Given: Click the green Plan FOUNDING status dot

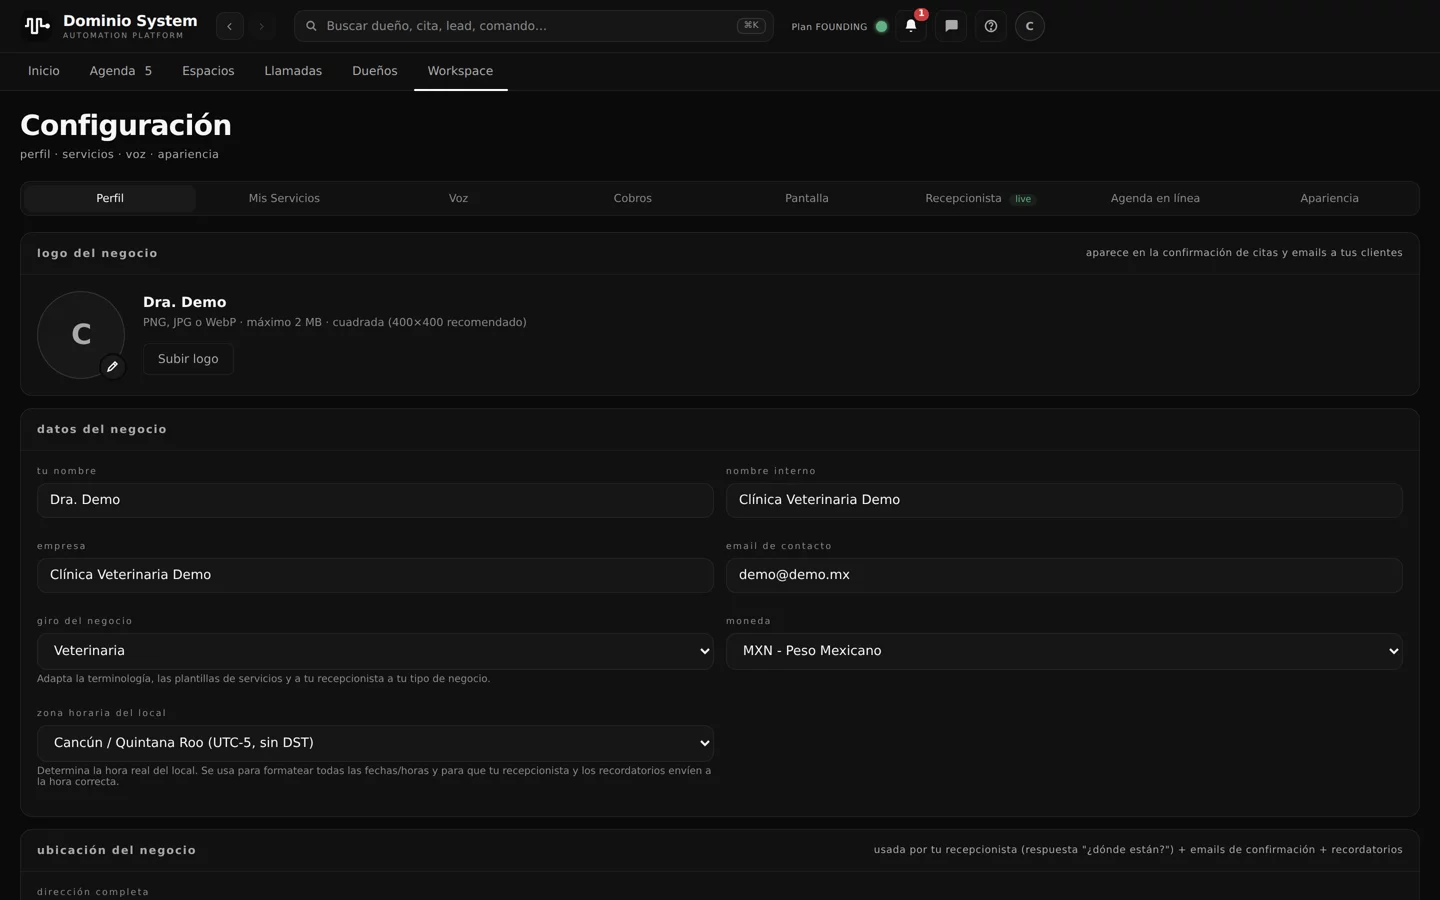Looking at the screenshot, I should coord(881,27).
